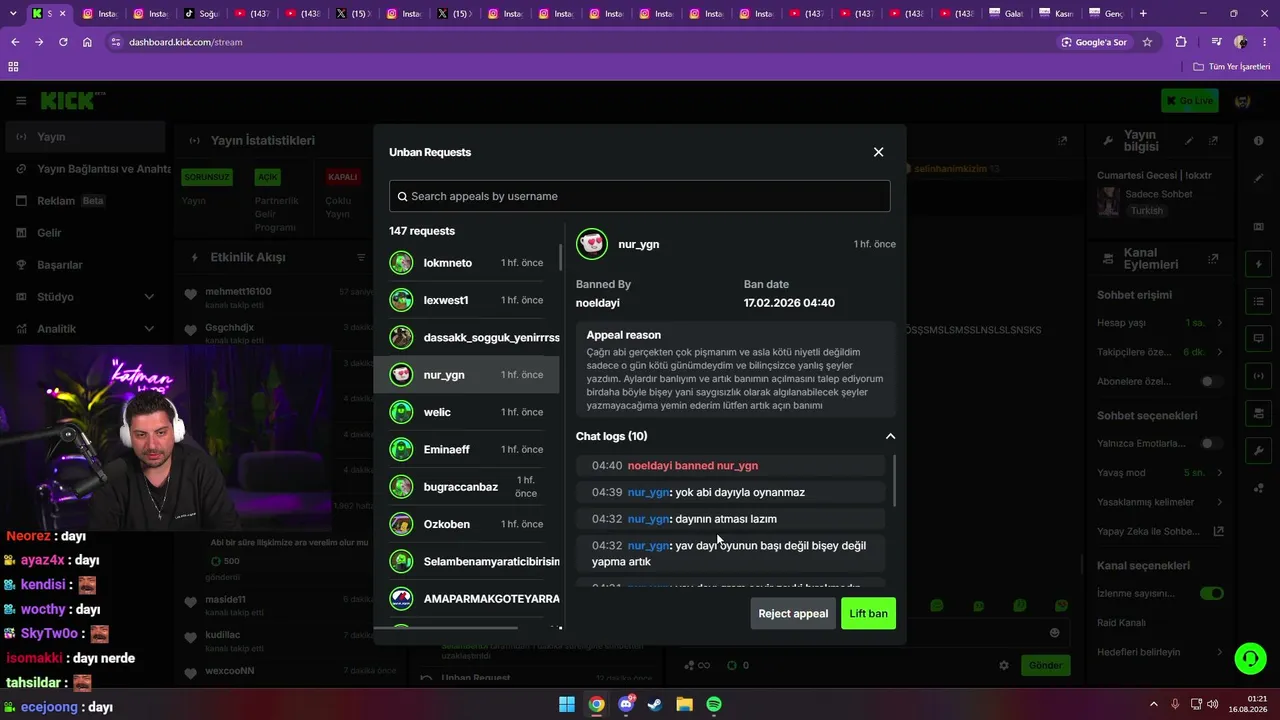Screen dimensions: 1280x720
Task: Select bugraccanbaz unban request
Action: click(466, 487)
